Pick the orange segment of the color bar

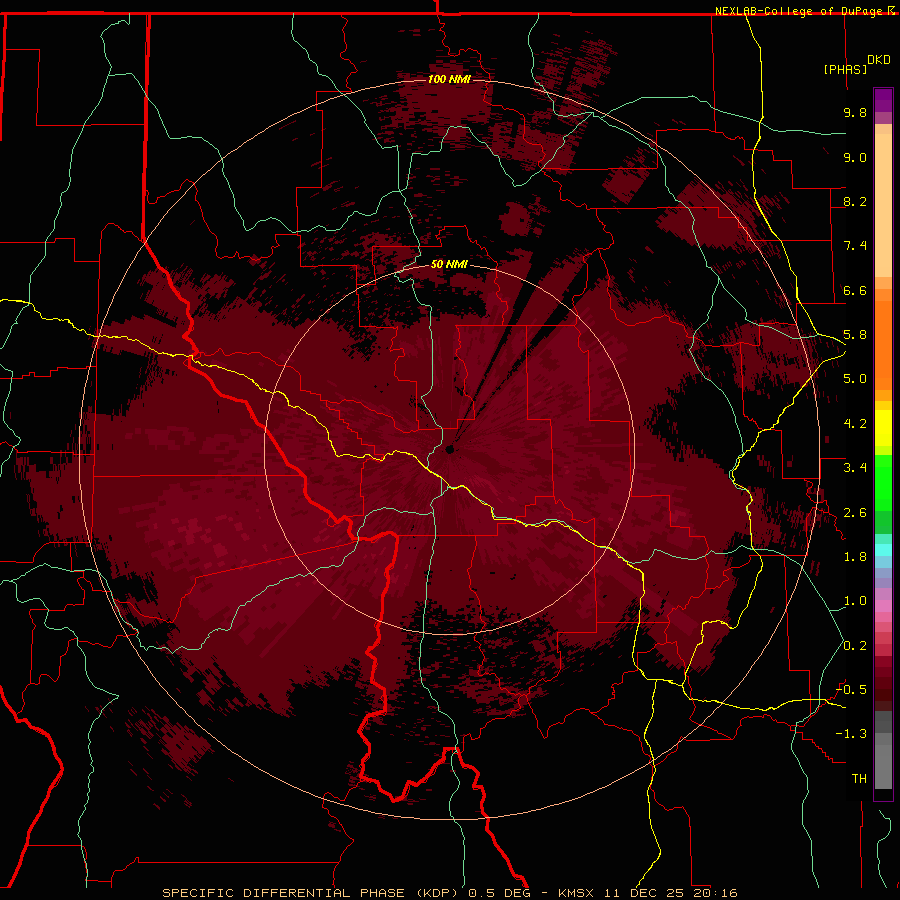(883, 344)
